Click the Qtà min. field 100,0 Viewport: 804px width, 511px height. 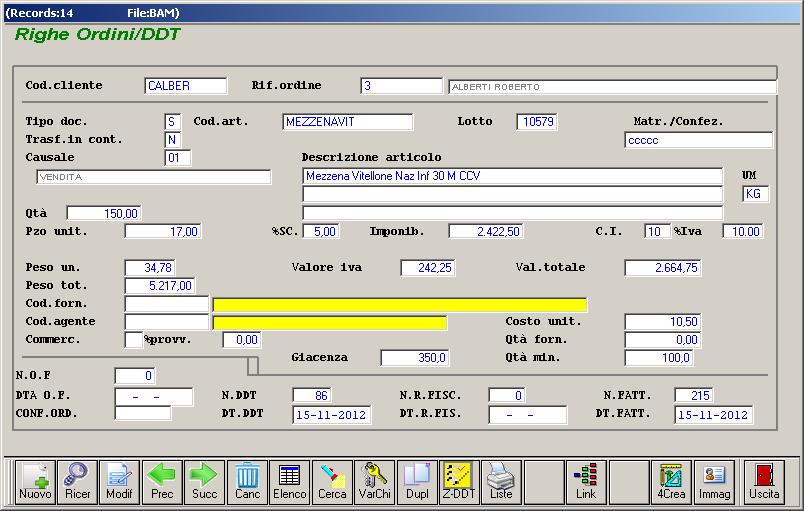[658, 358]
